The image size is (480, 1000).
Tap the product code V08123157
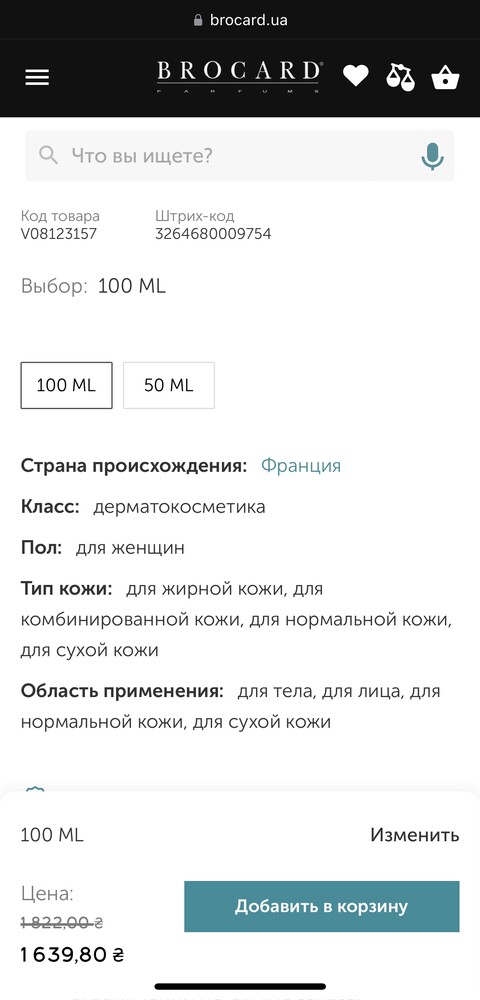click(59, 233)
